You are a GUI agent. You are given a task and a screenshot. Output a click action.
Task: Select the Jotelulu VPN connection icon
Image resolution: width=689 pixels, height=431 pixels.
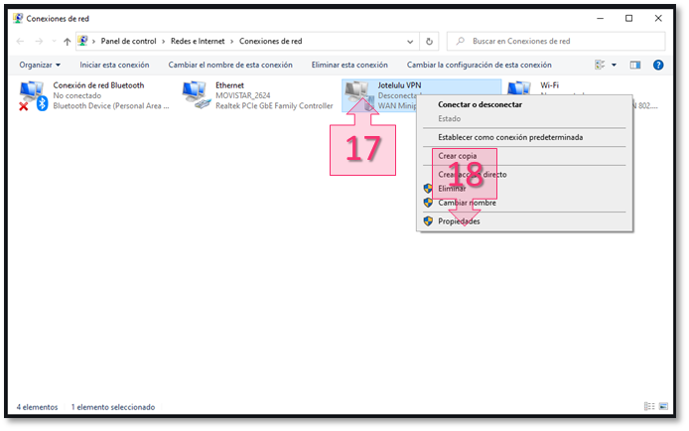(359, 94)
